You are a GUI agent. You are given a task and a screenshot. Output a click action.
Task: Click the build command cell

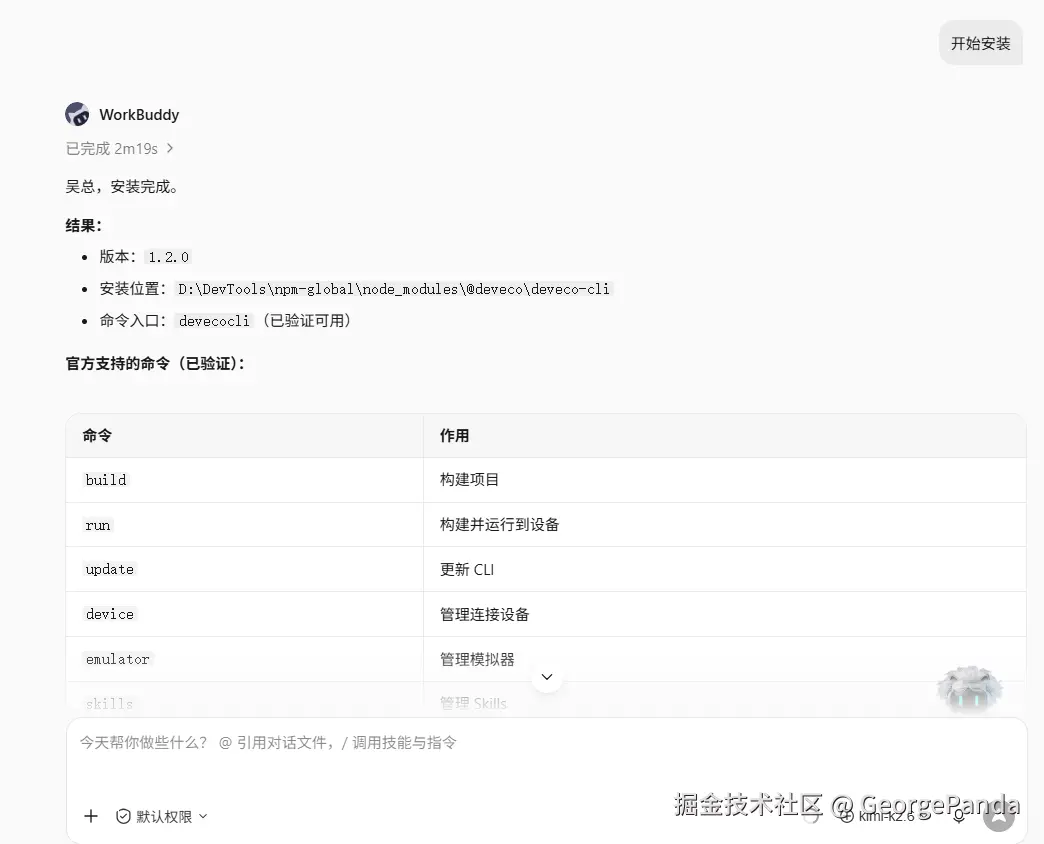(244, 480)
